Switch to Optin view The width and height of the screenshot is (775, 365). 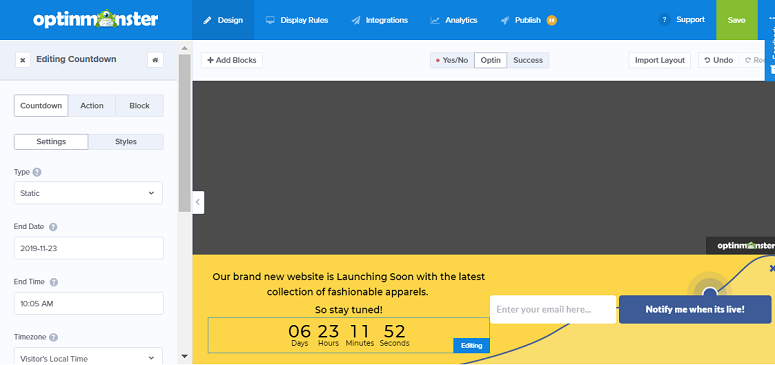[x=490, y=60]
